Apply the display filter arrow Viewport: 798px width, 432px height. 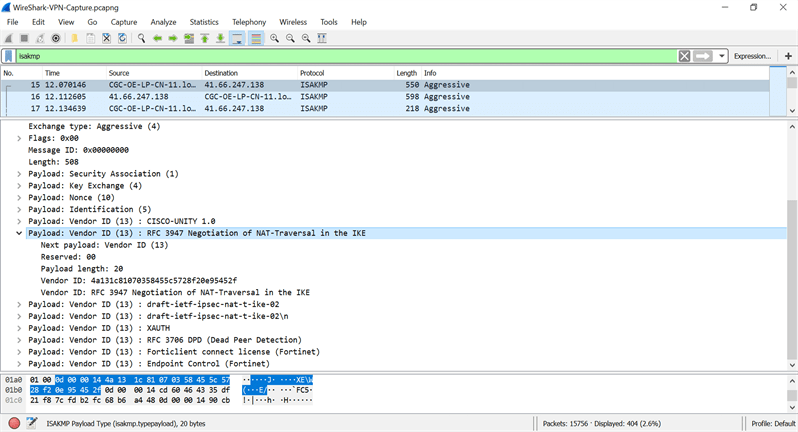pos(703,56)
